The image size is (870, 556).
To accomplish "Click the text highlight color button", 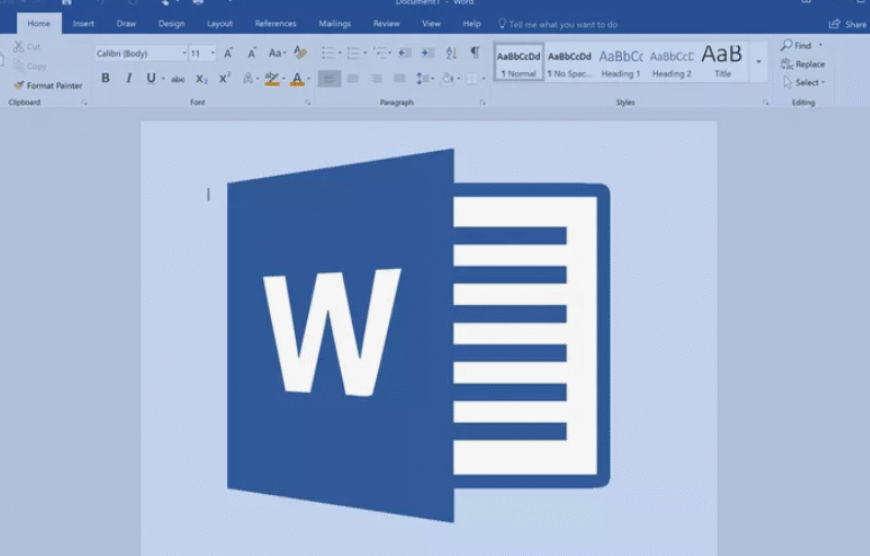I will click(272, 79).
